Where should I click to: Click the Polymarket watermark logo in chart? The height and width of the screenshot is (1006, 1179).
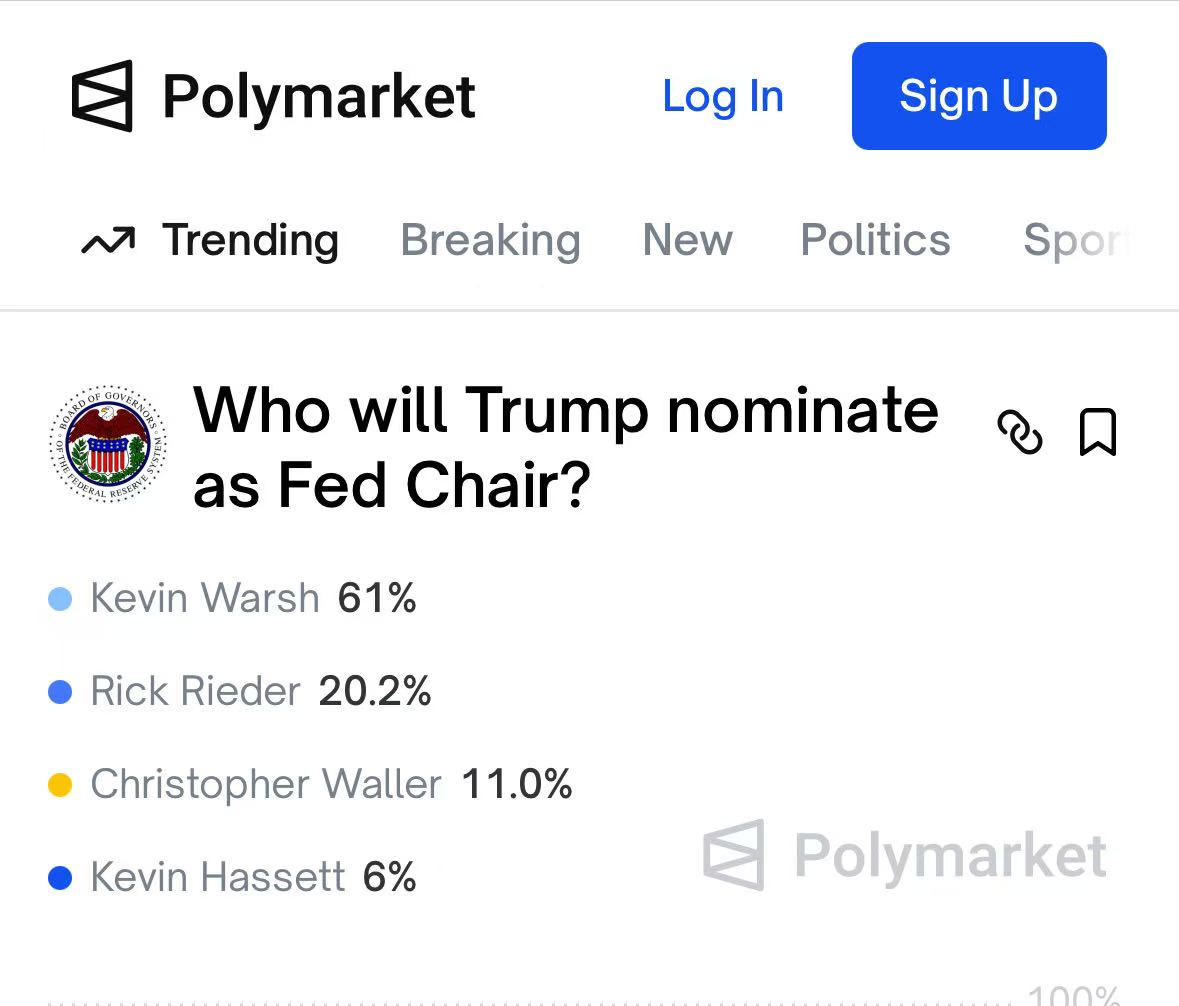(x=734, y=855)
